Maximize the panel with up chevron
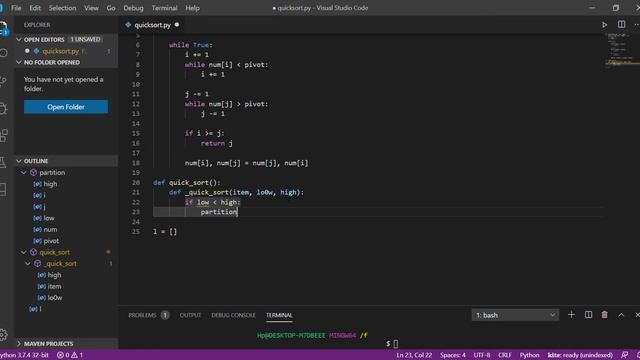 point(621,315)
